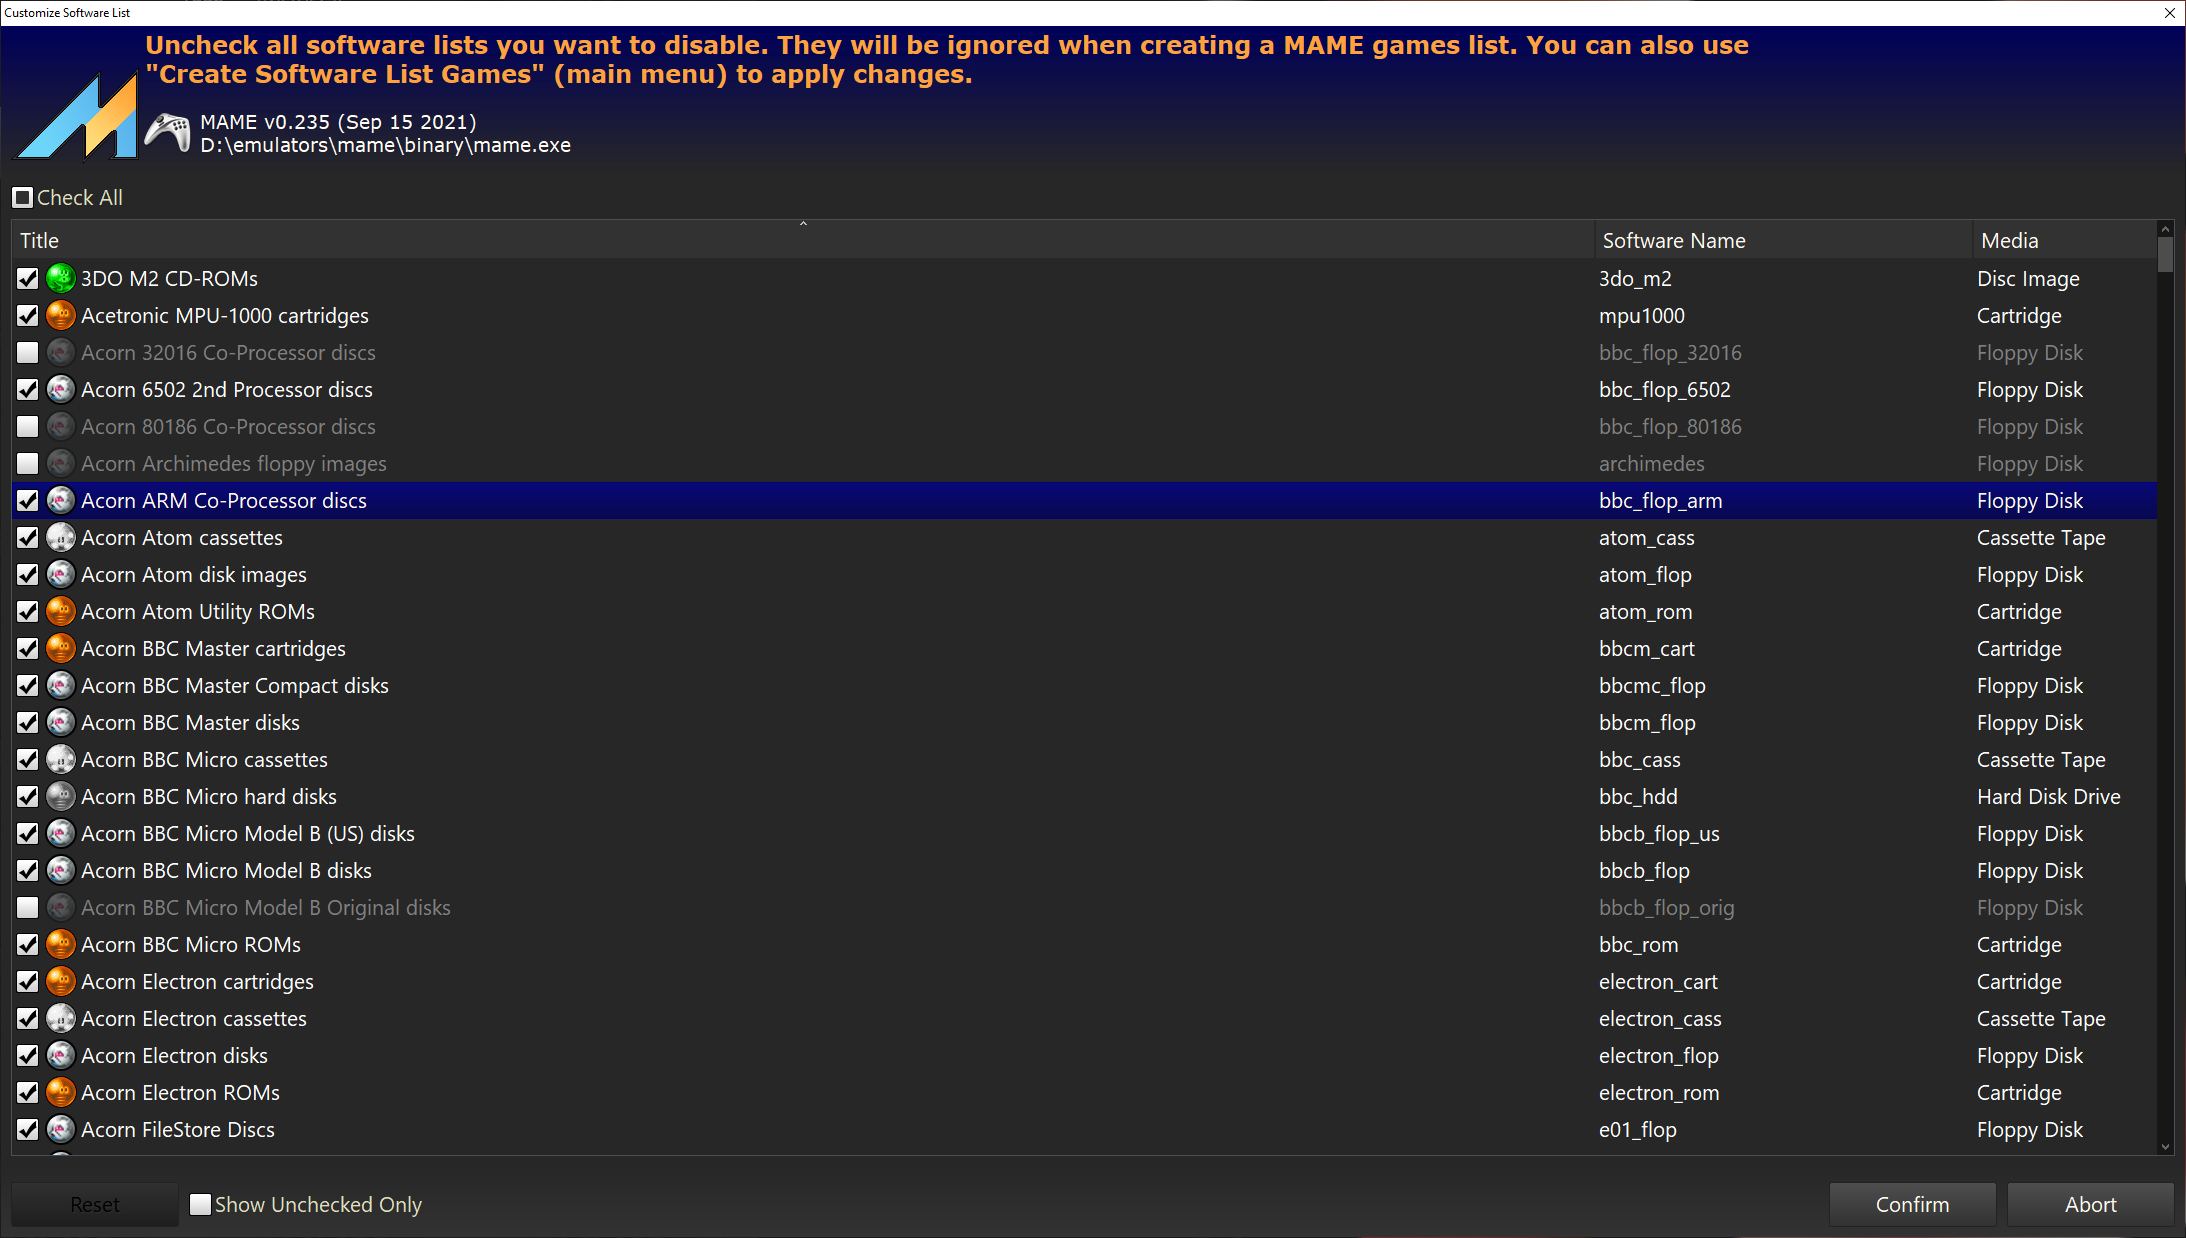Image resolution: width=2186 pixels, height=1238 pixels.
Task: Click the hard disk icon for Acorn BBC Micro hard disks
Action: (x=61, y=796)
